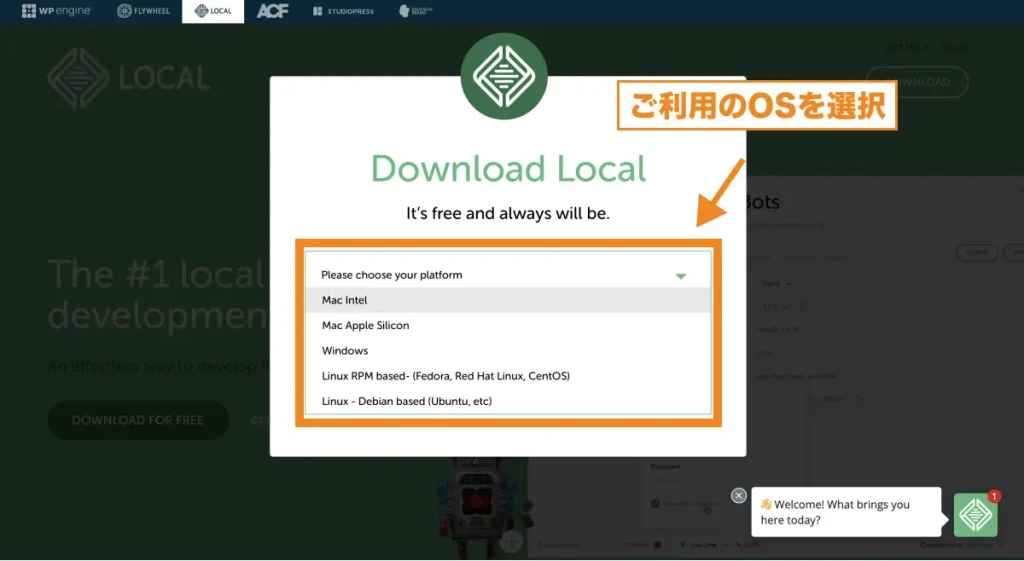Dismiss the welcome chat bubble
Screen dimensions: 1024x561
[738, 495]
